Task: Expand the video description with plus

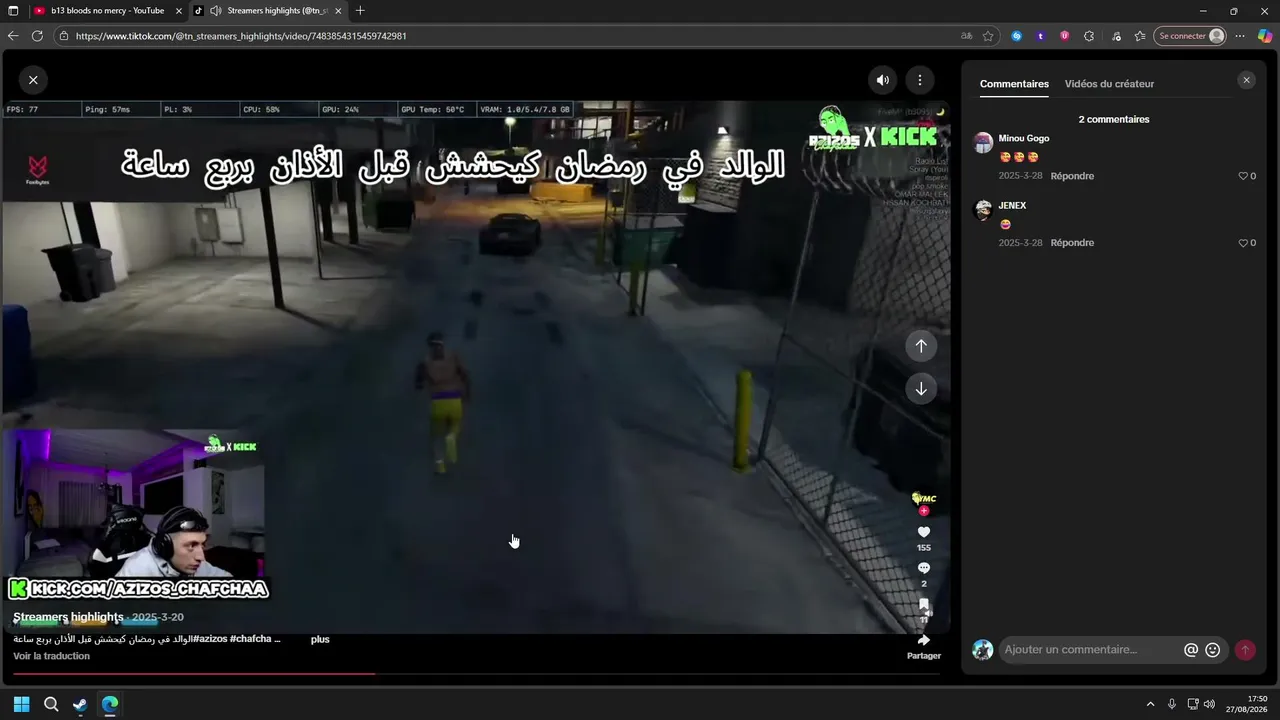Action: [320, 639]
